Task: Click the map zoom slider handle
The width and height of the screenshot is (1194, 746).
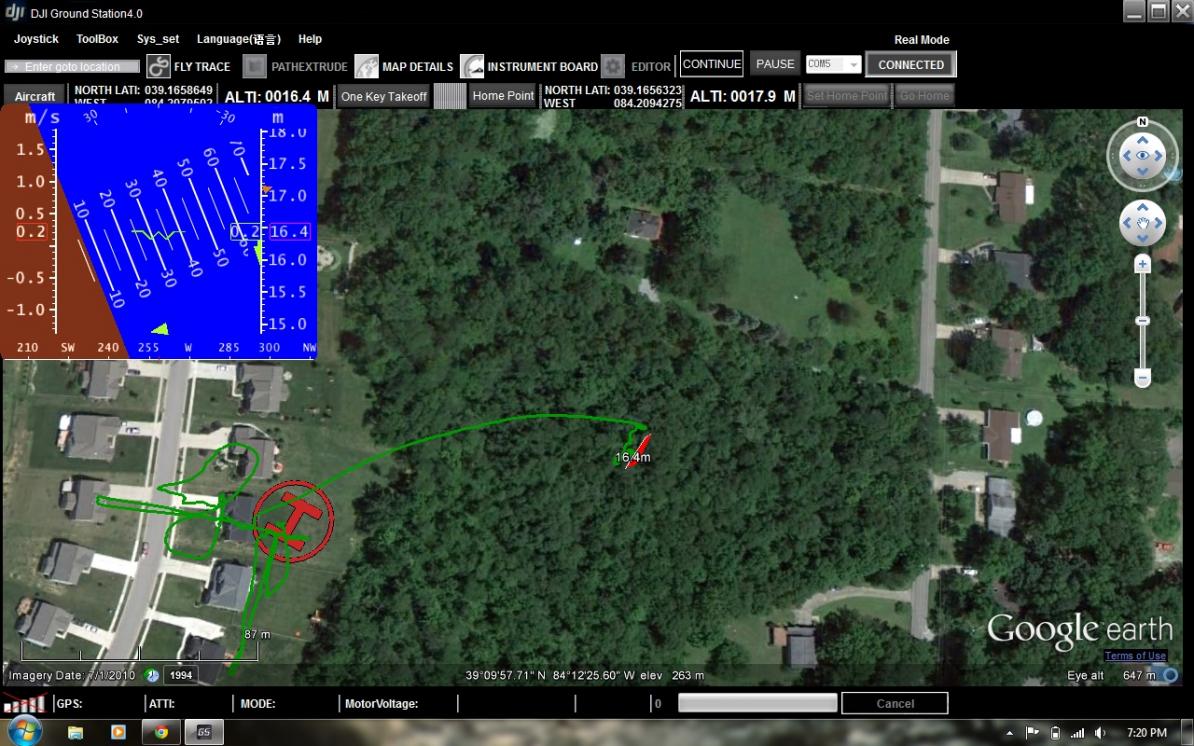Action: click(x=1142, y=321)
